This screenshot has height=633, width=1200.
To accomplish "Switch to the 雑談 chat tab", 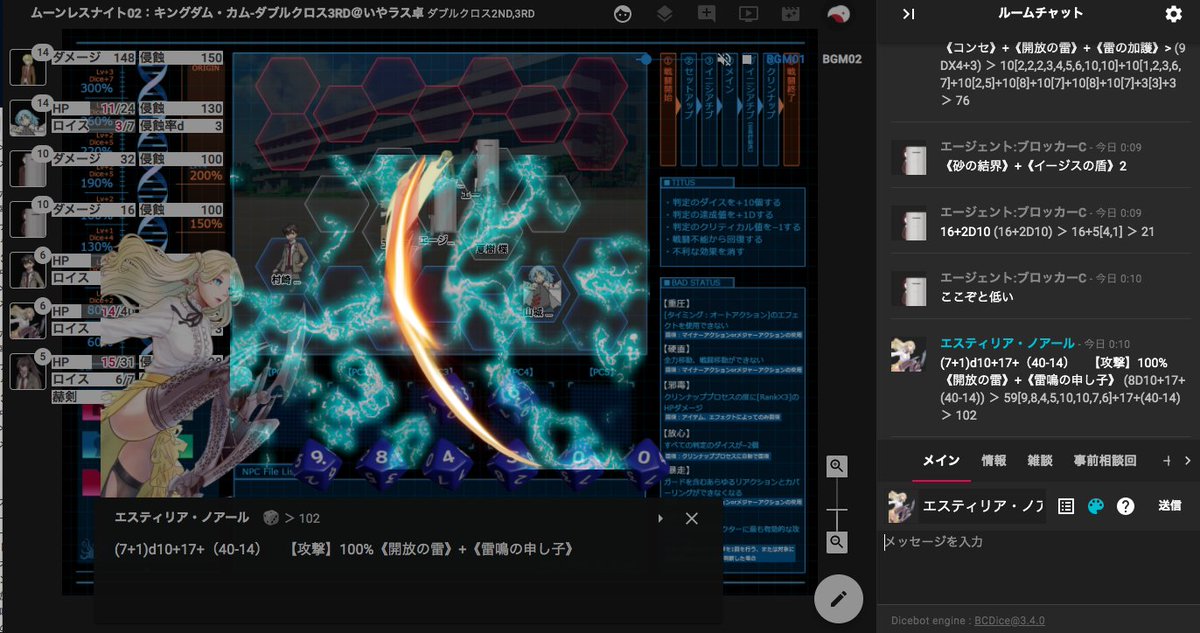I will click(1040, 461).
